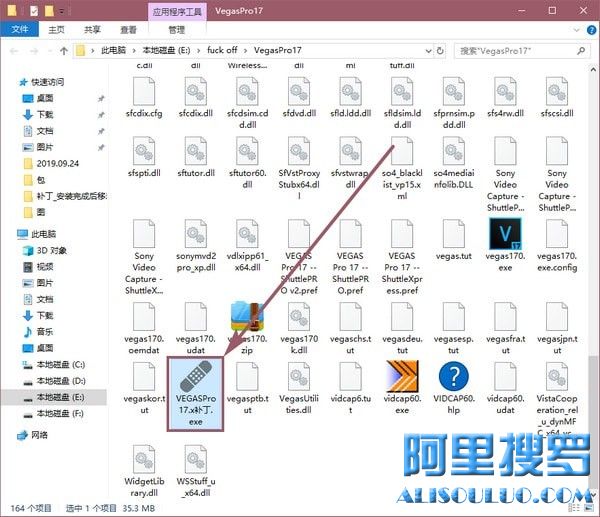Open the 主页 ribbon tab

tap(56, 29)
